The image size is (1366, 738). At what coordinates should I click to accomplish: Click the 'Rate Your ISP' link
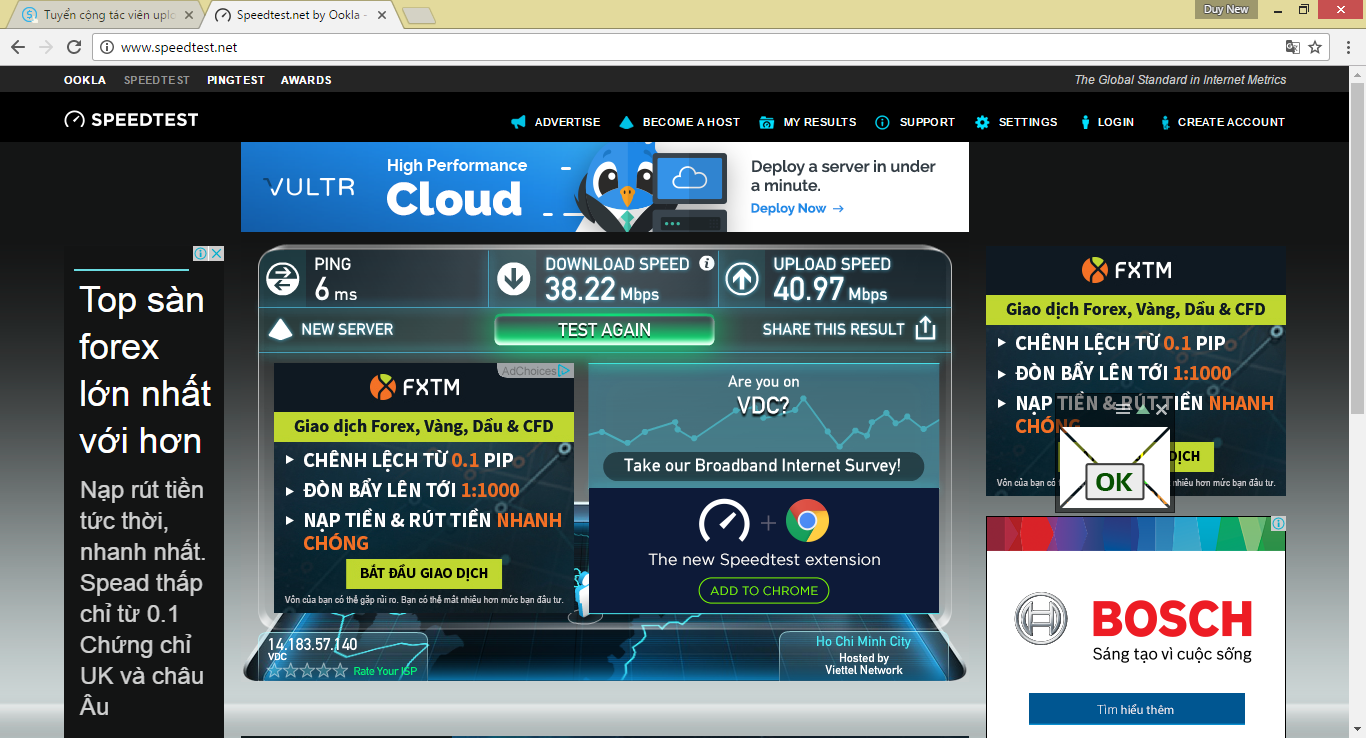pos(385,671)
